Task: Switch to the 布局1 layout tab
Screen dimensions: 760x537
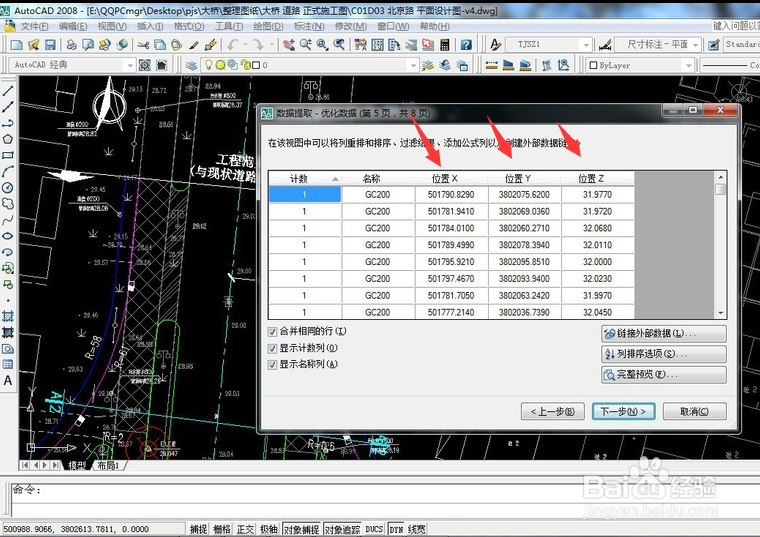Action: (x=108, y=466)
